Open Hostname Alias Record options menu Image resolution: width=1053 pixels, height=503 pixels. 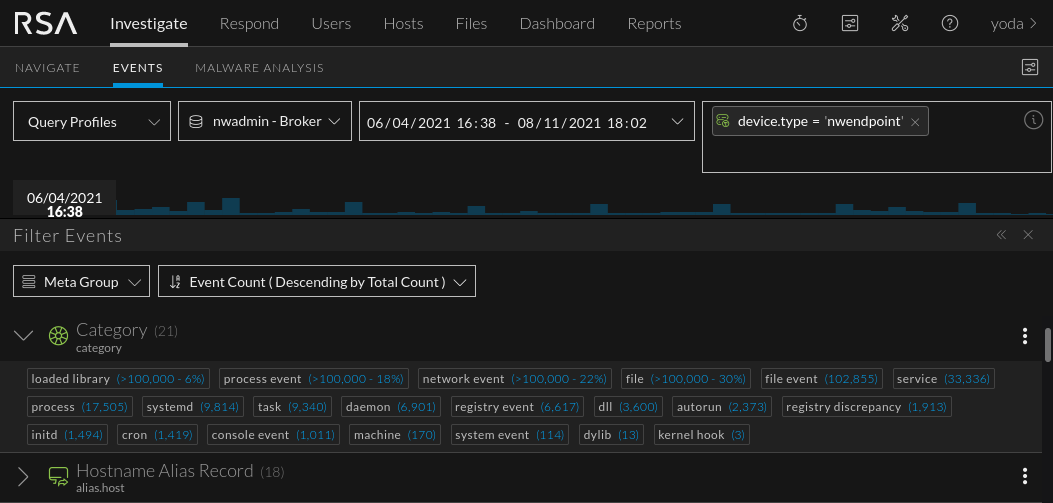coord(1024,476)
